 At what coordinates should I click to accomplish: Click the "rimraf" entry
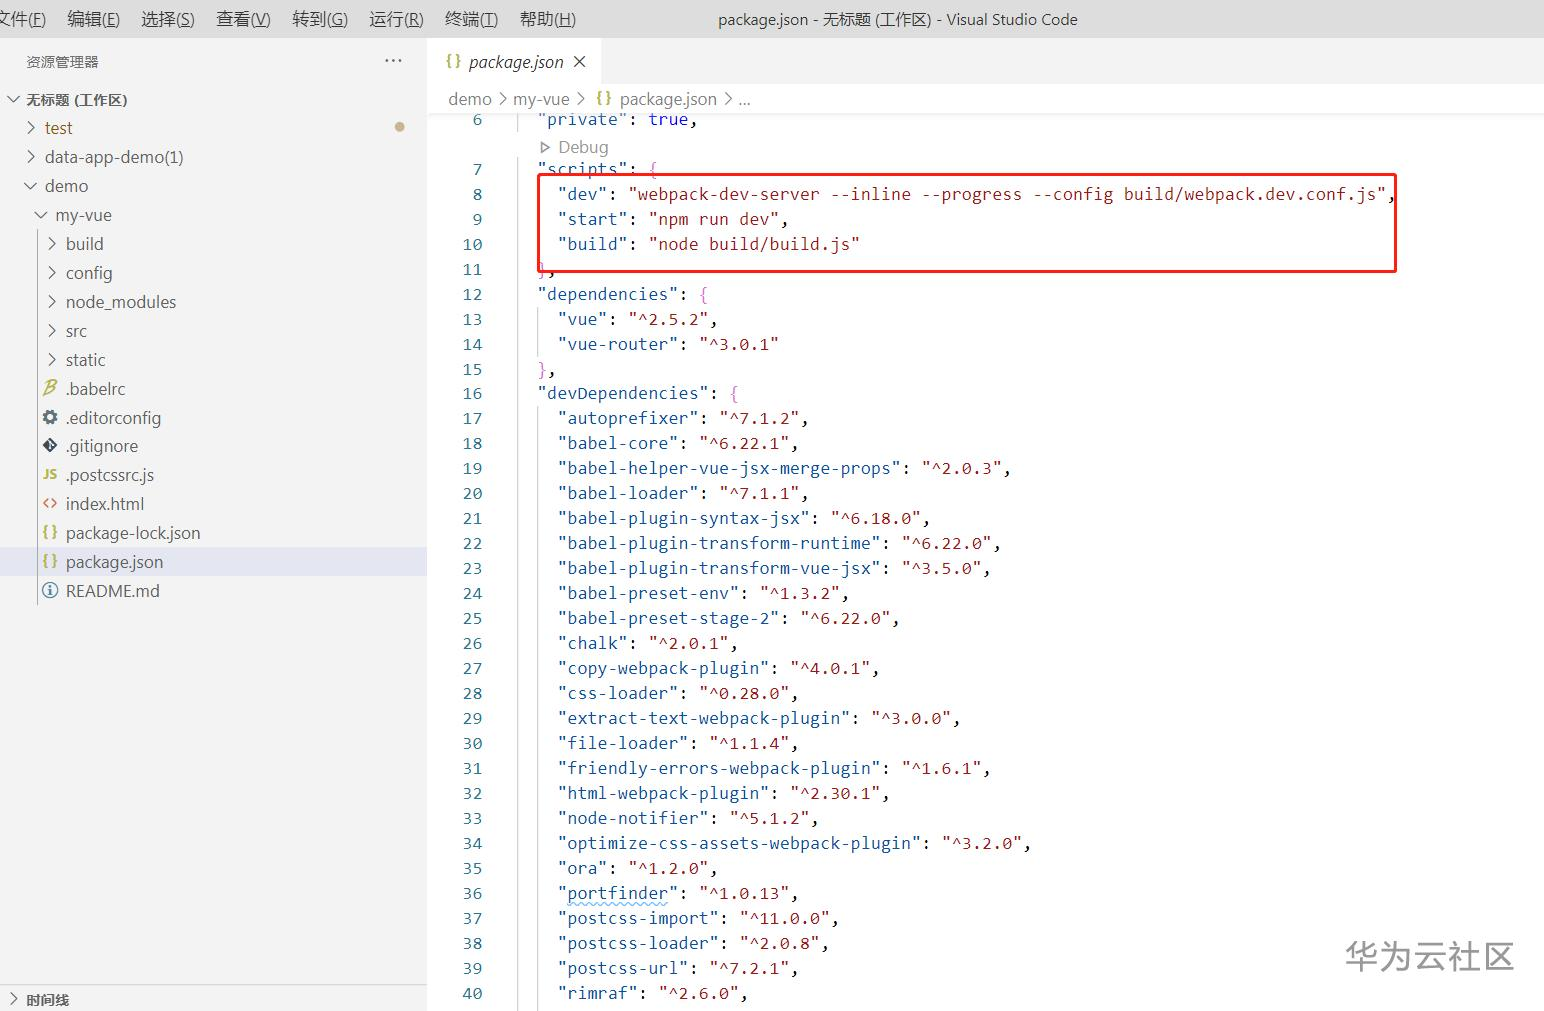click(598, 993)
